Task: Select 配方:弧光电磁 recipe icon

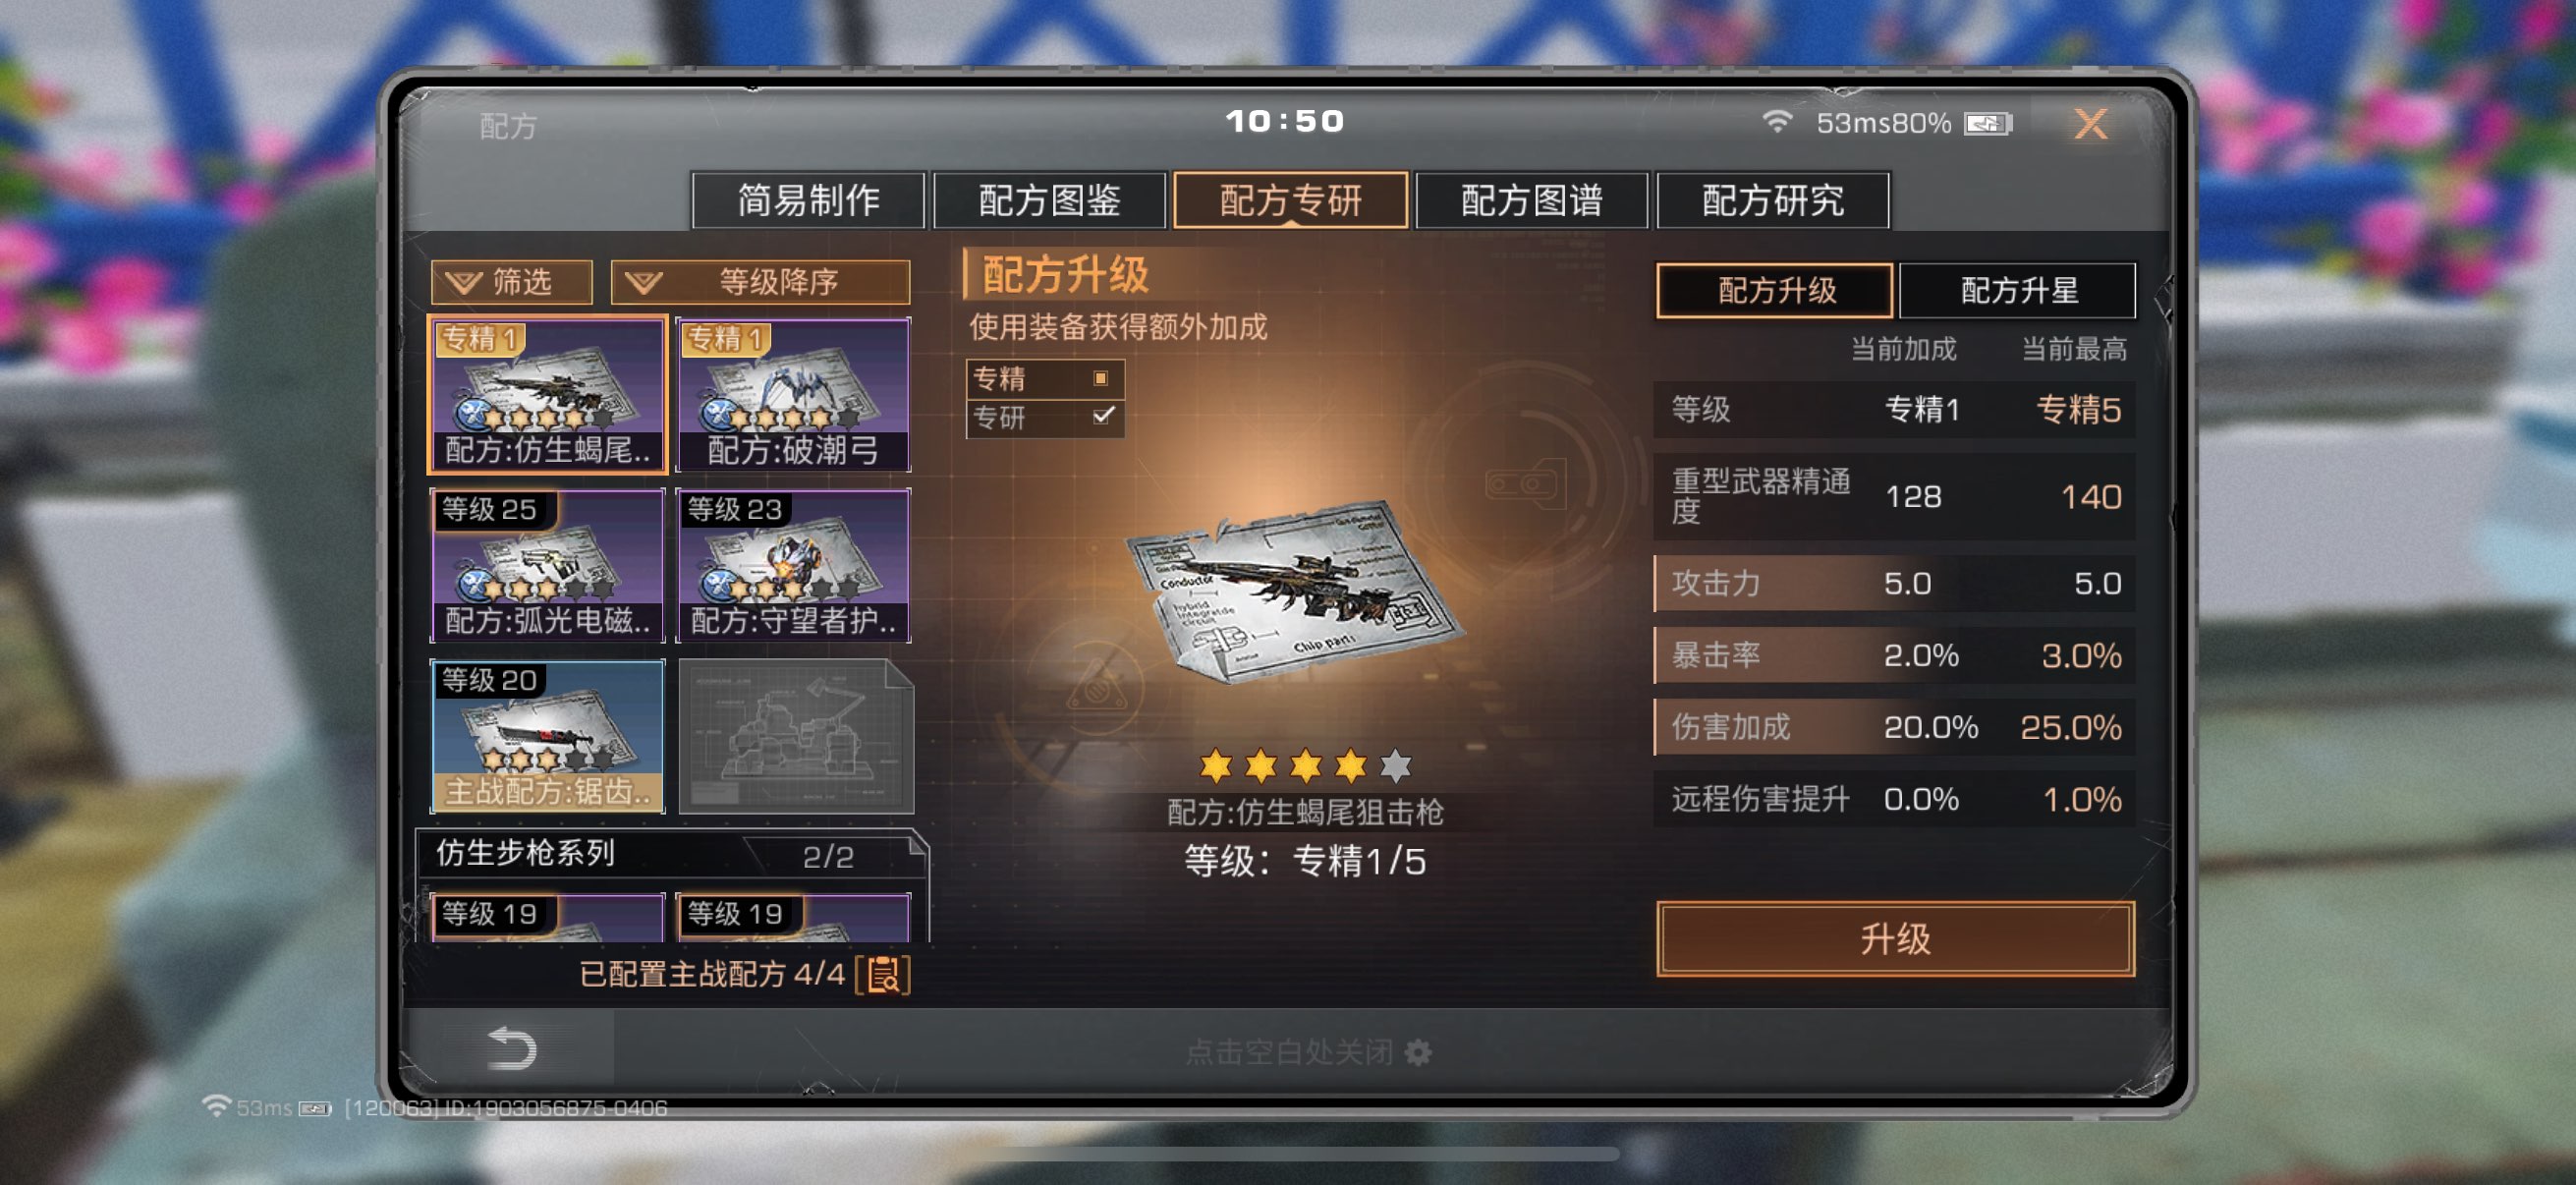Action: (548, 565)
